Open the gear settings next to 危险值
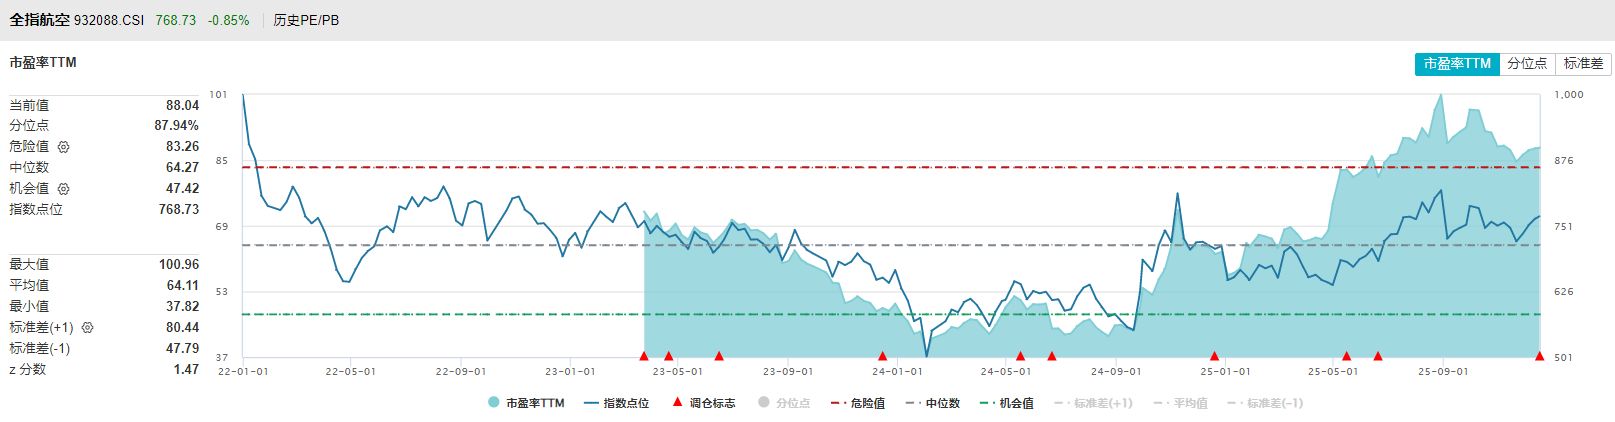This screenshot has height=422, width=1615. (x=64, y=147)
